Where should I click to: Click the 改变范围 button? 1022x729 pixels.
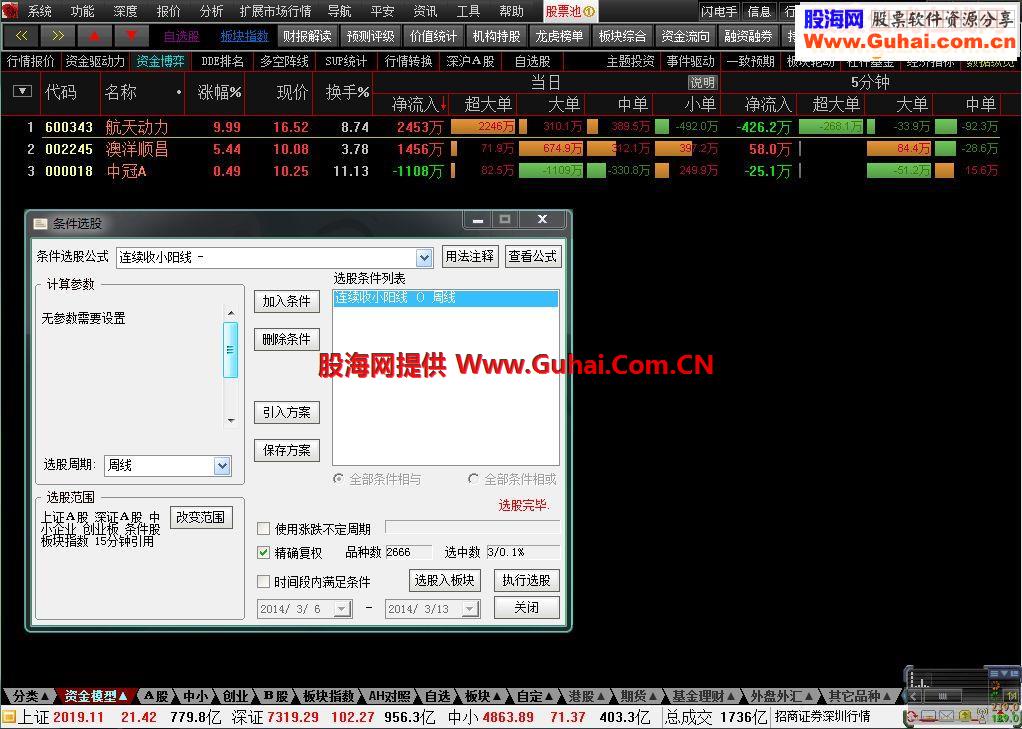201,517
